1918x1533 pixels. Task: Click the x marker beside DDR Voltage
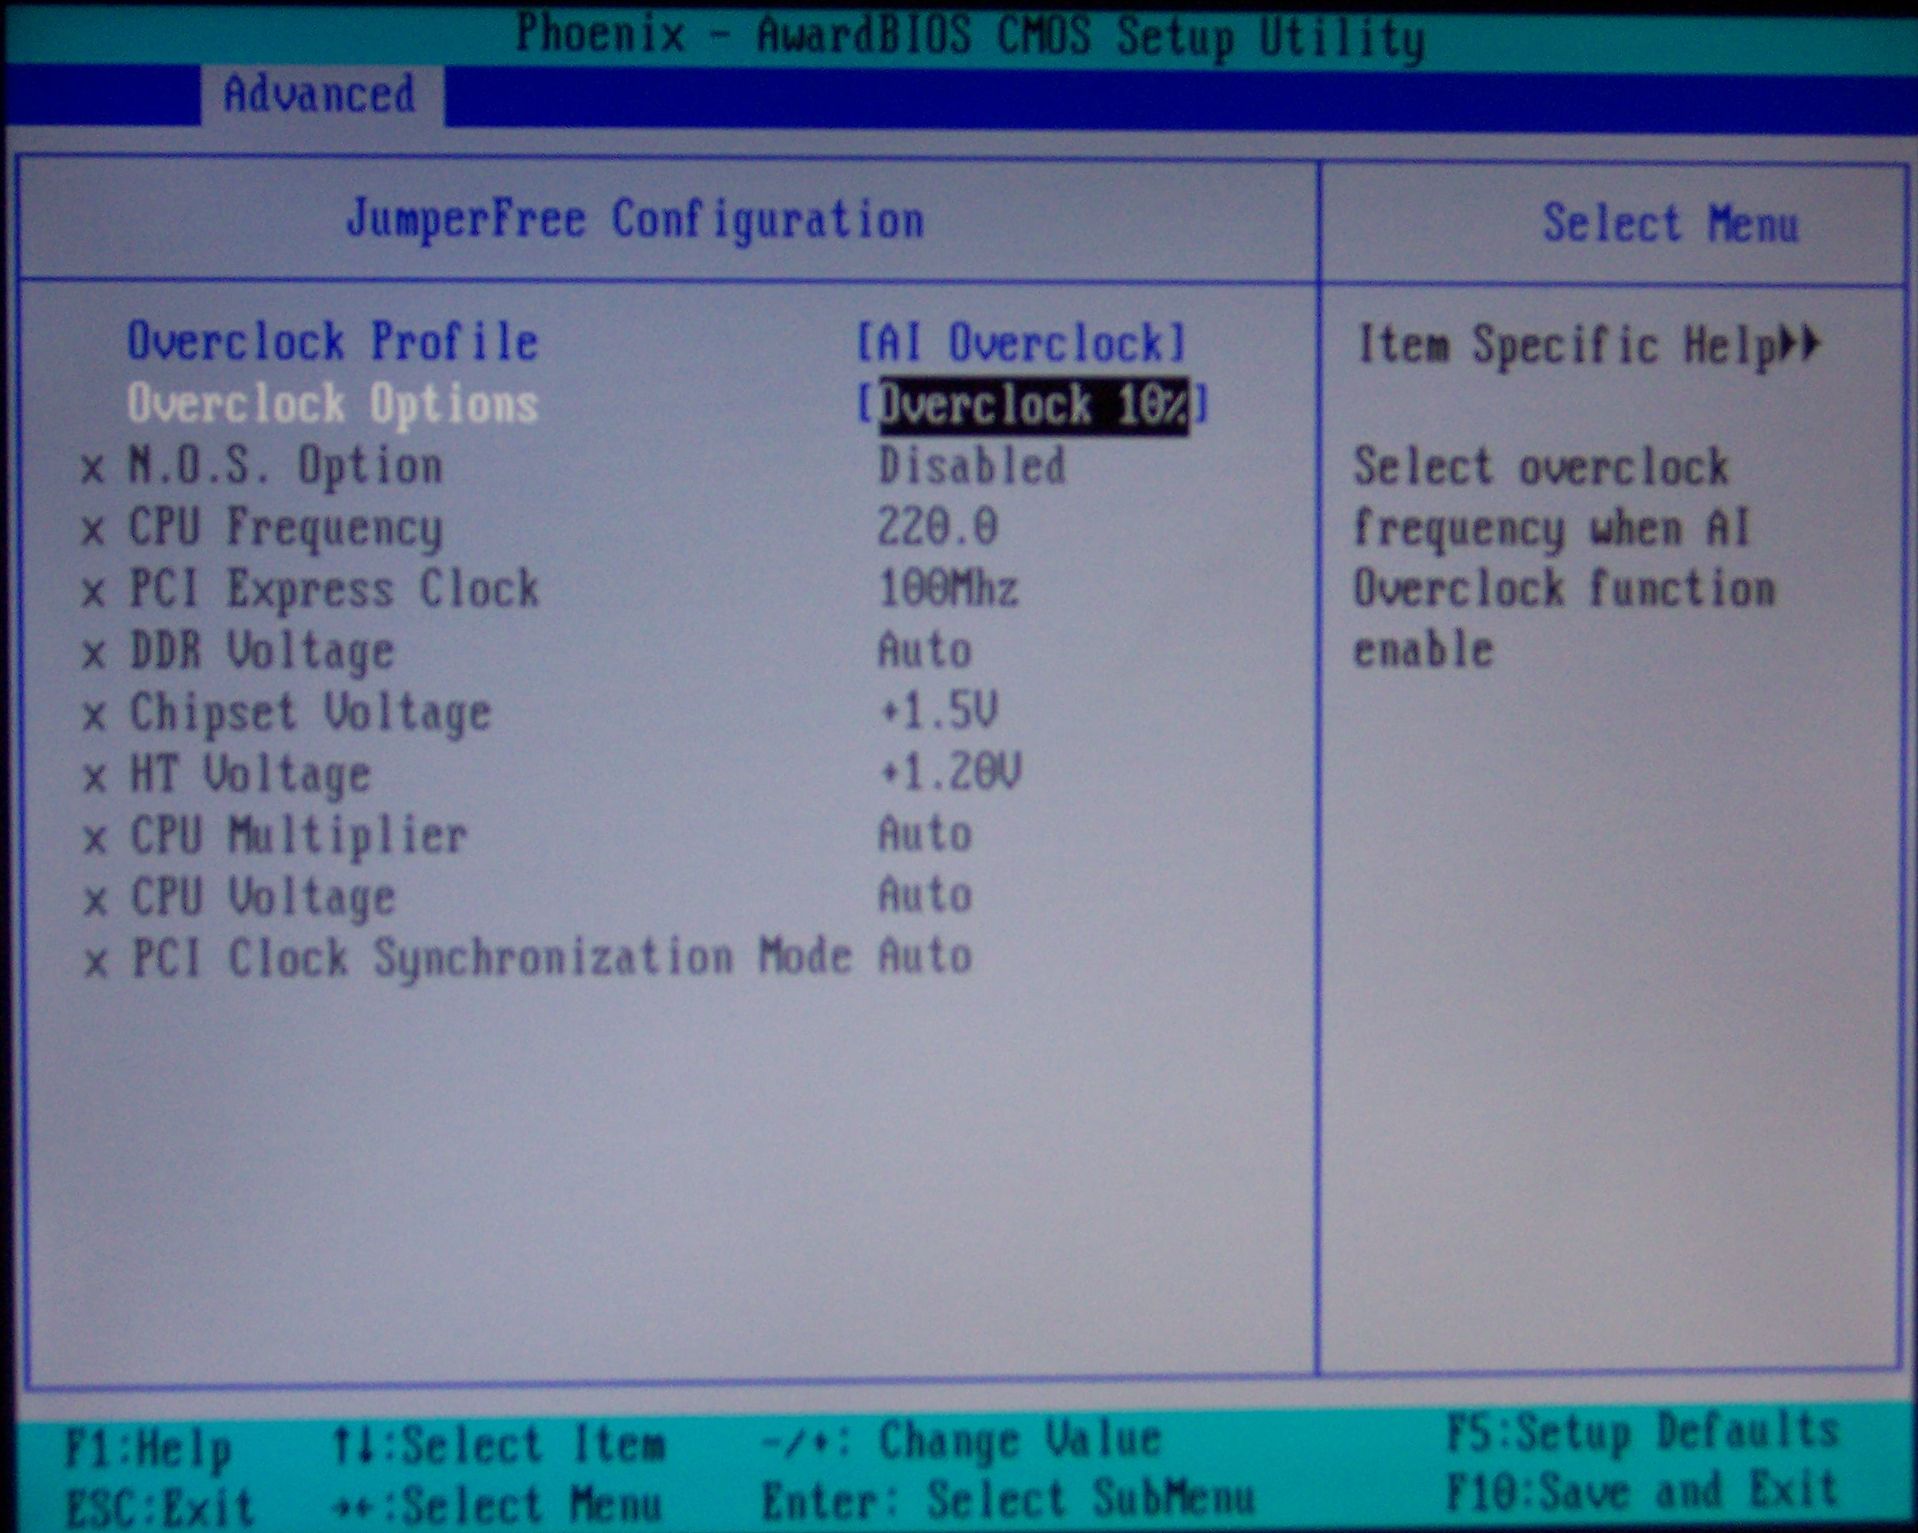(93, 654)
